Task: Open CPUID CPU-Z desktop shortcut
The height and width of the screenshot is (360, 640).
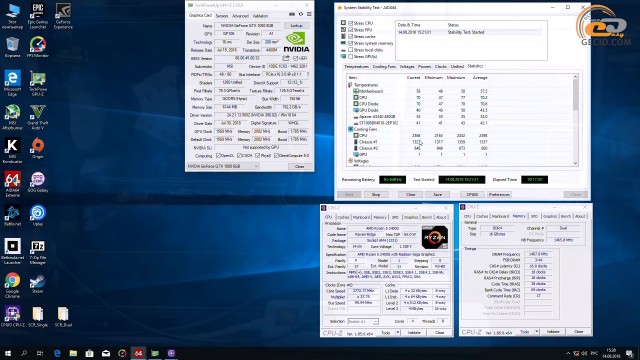Action: (12, 317)
